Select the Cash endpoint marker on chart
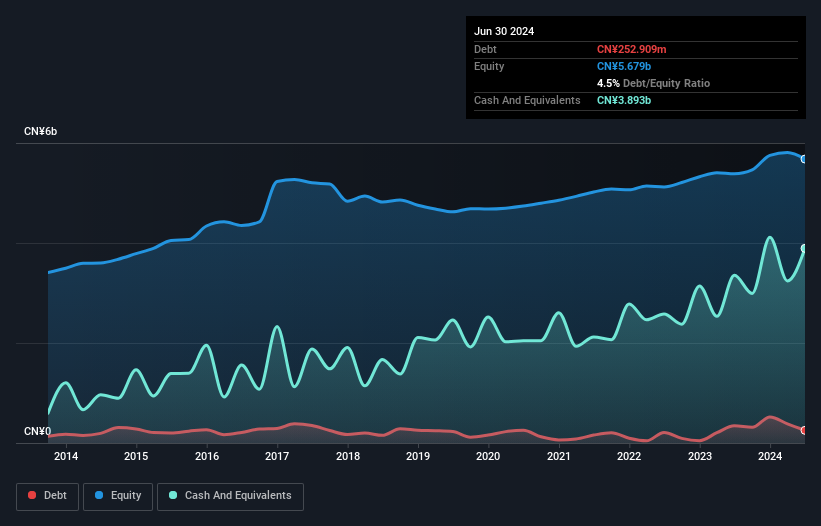 [804, 249]
